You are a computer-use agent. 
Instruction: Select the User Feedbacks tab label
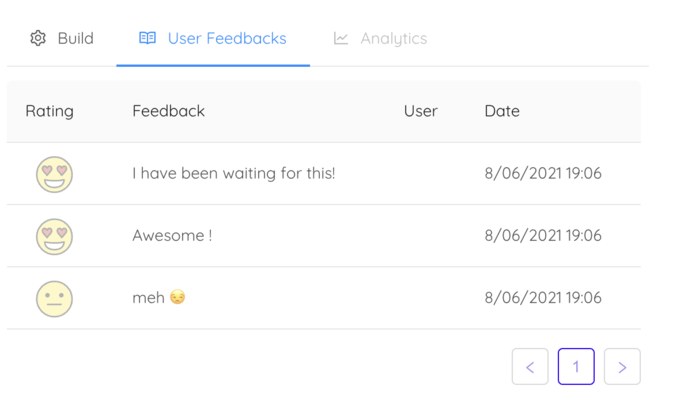click(x=227, y=39)
